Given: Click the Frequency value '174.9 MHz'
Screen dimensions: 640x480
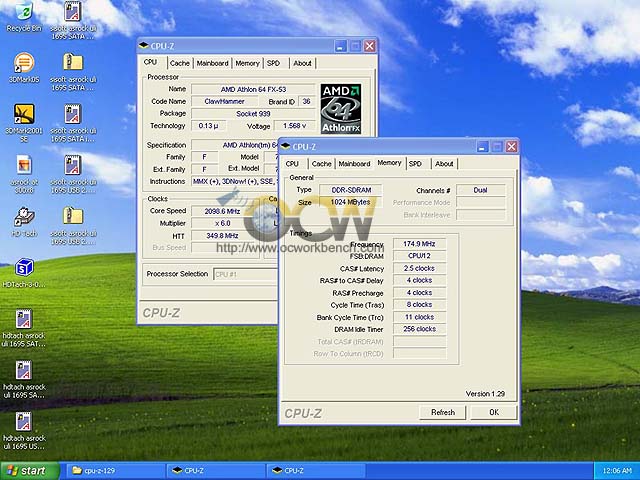Looking at the screenshot, I should (420, 244).
